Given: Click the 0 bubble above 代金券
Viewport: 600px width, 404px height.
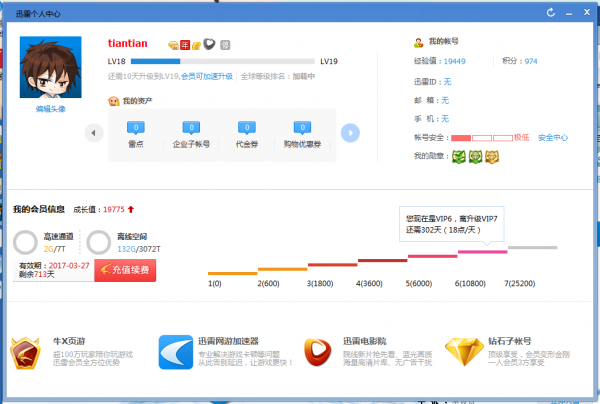Looking at the screenshot, I should pyautogui.click(x=247, y=128).
